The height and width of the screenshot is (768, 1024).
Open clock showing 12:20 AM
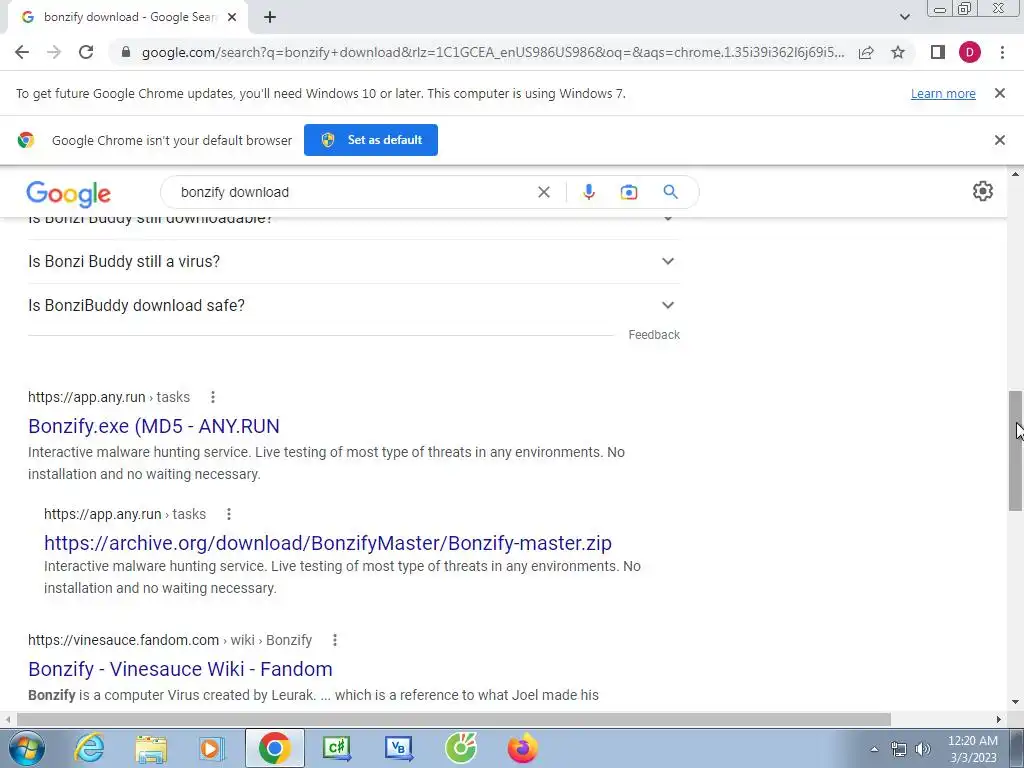point(972,749)
